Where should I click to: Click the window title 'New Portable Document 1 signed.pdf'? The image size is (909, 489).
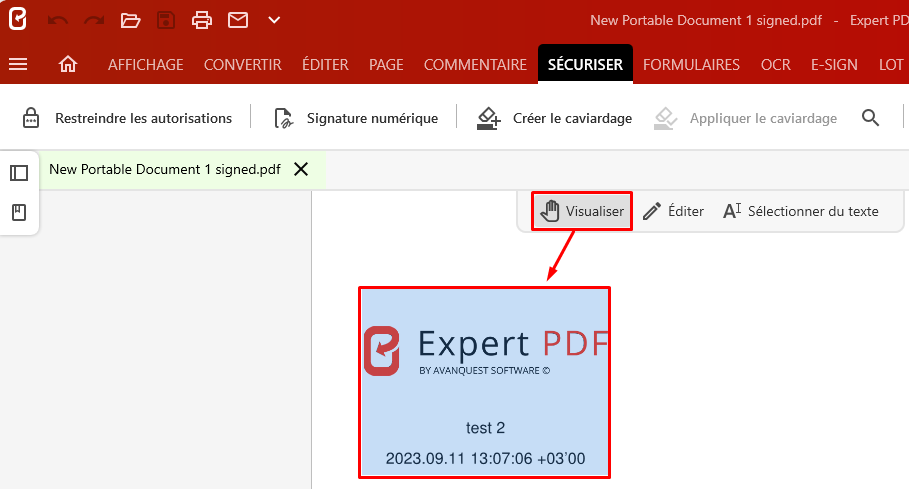[706, 20]
